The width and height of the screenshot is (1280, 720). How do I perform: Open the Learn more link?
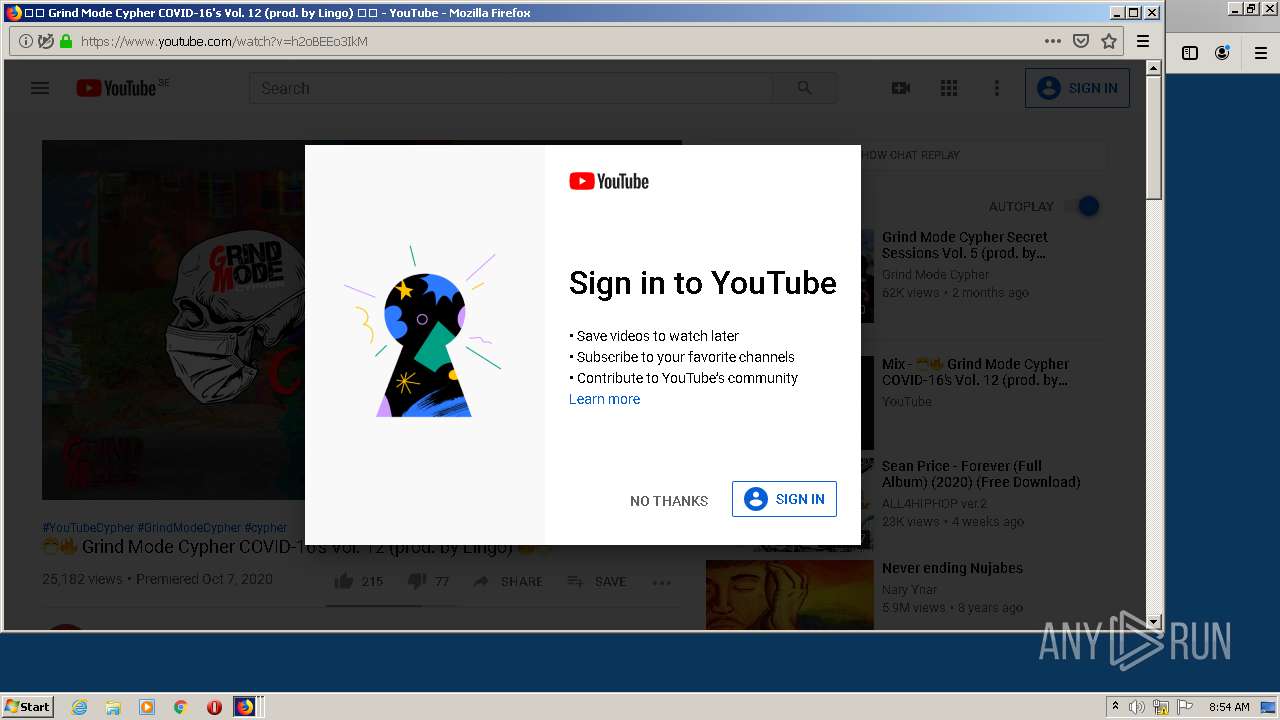(604, 399)
